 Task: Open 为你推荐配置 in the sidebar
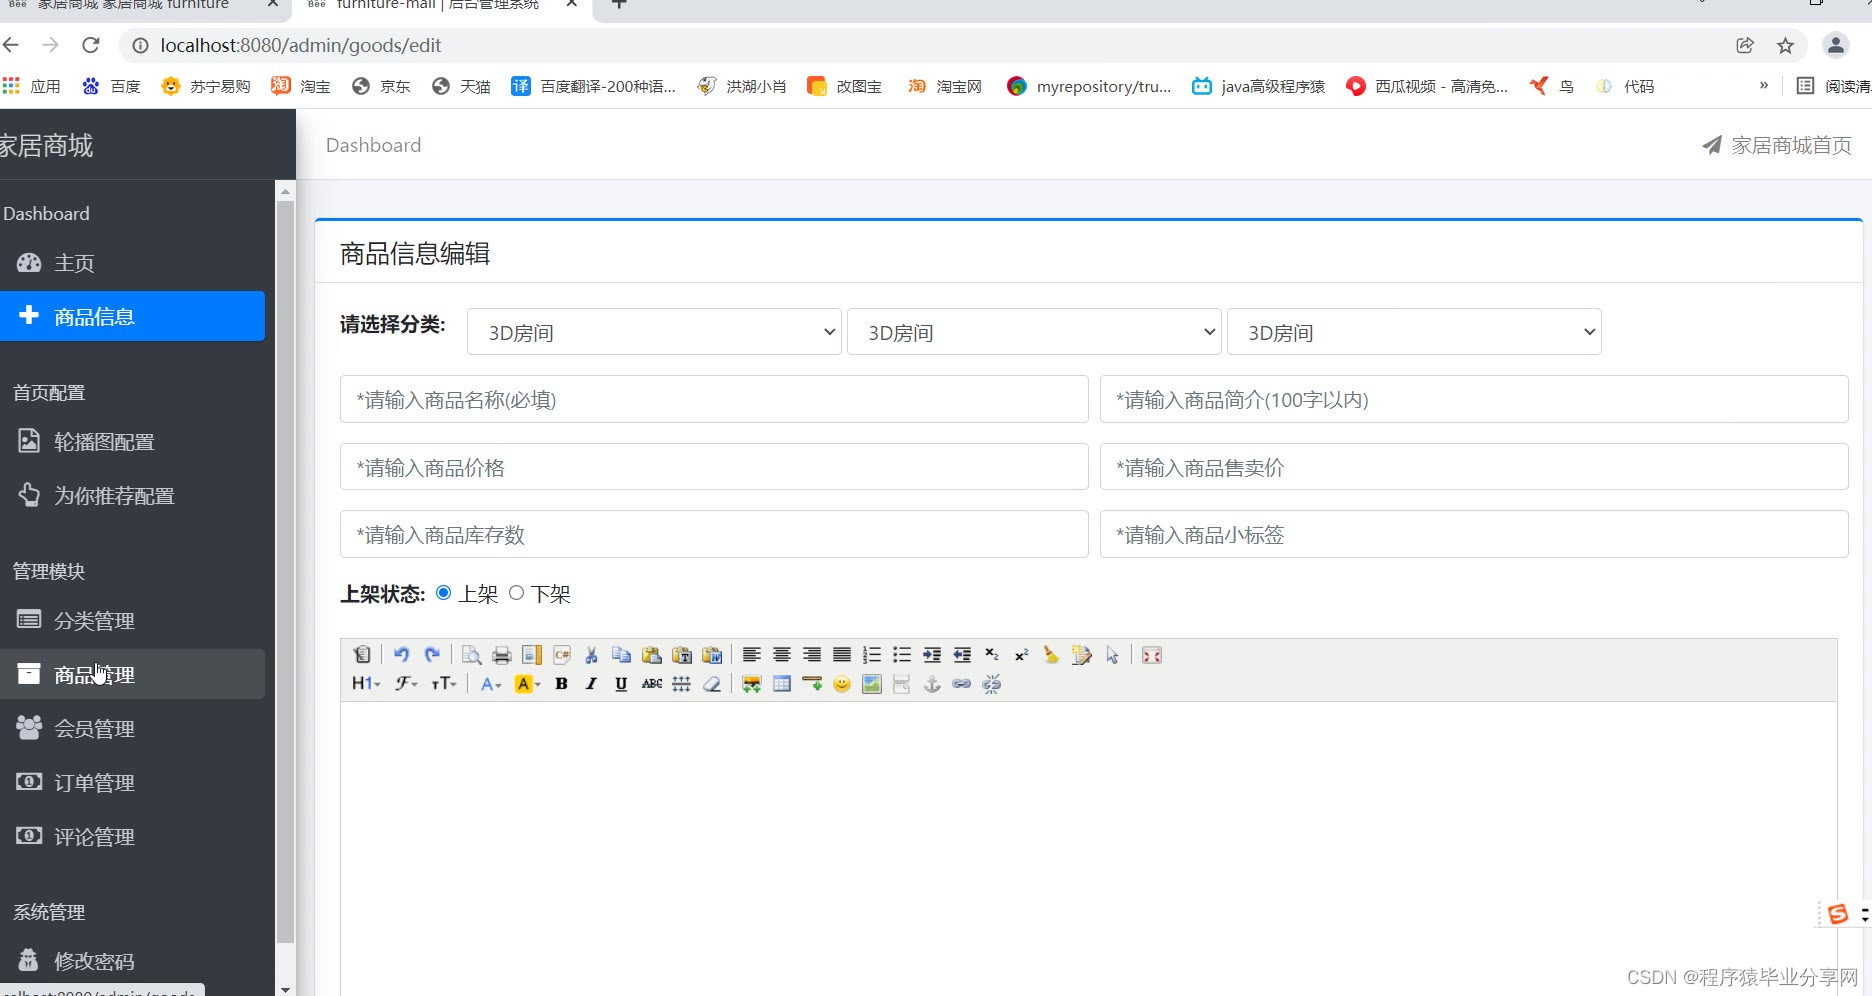[x=132, y=496]
